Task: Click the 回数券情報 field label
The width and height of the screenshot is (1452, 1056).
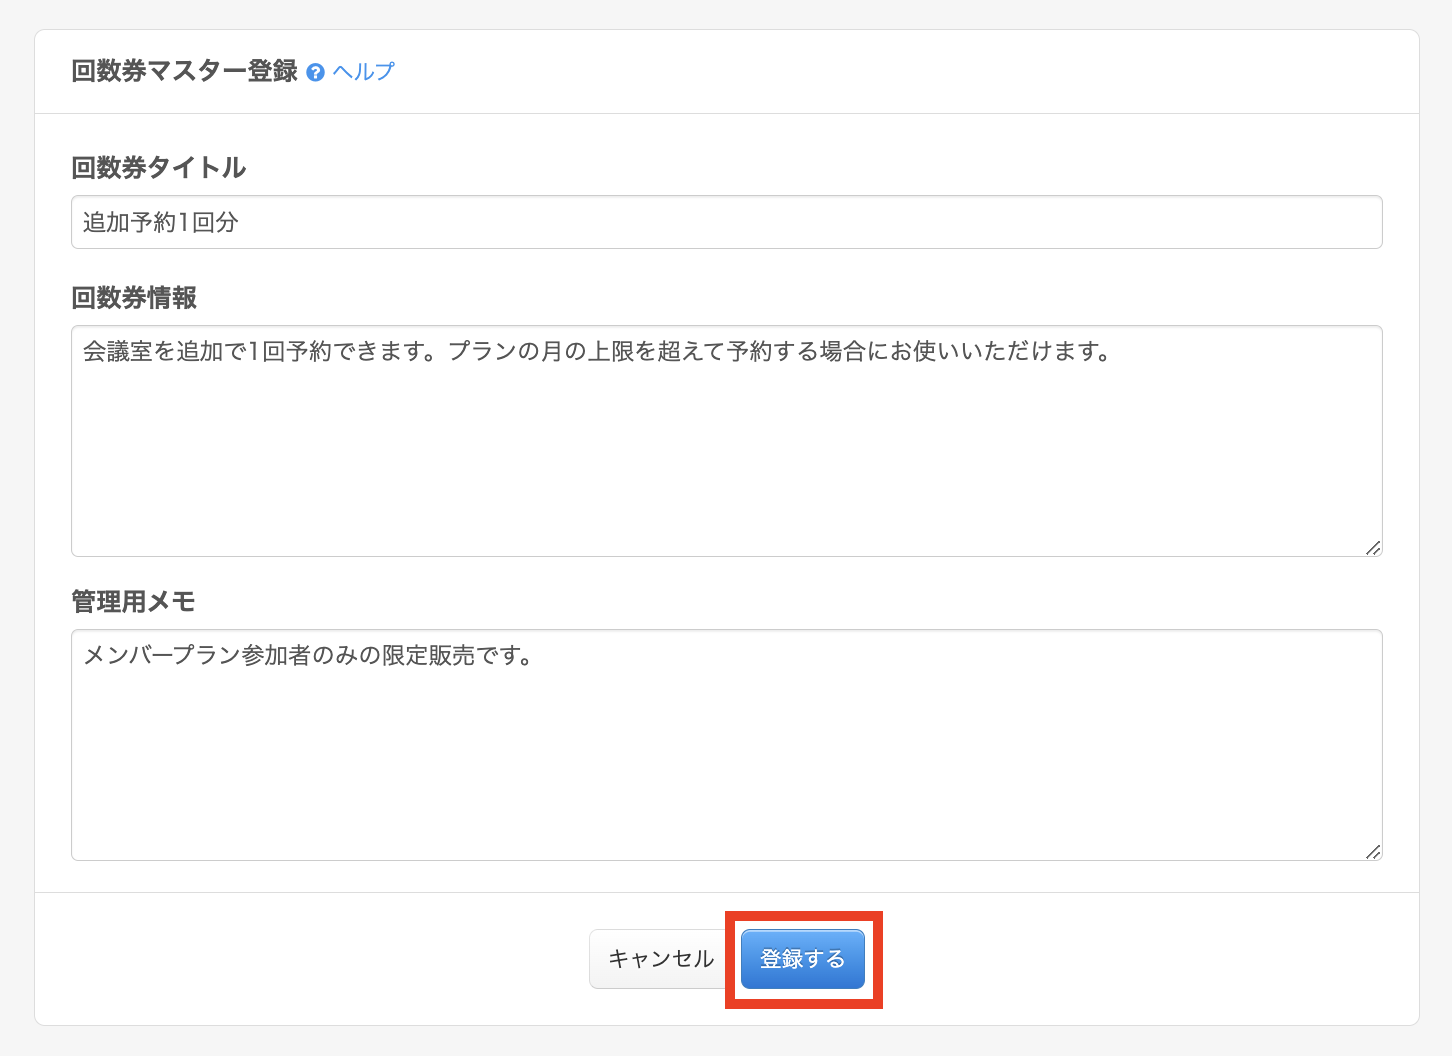Action: pyautogui.click(x=134, y=298)
